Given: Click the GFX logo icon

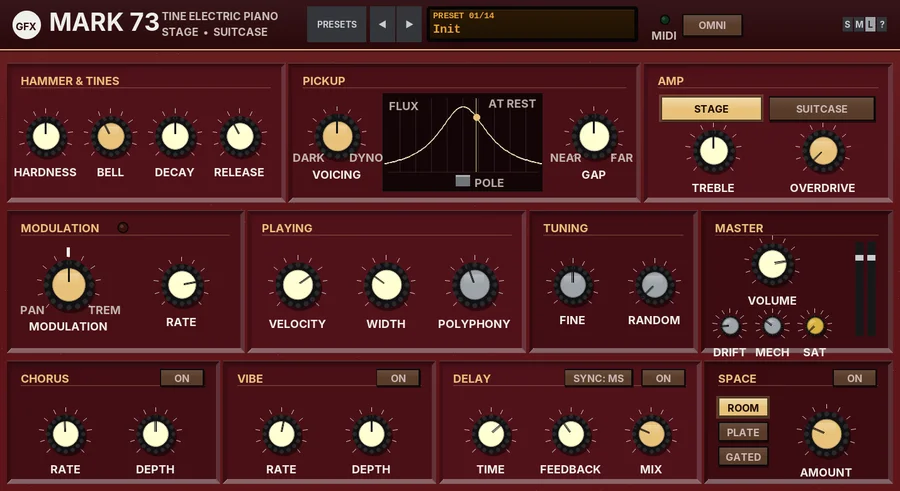Looking at the screenshot, I should (26, 25).
